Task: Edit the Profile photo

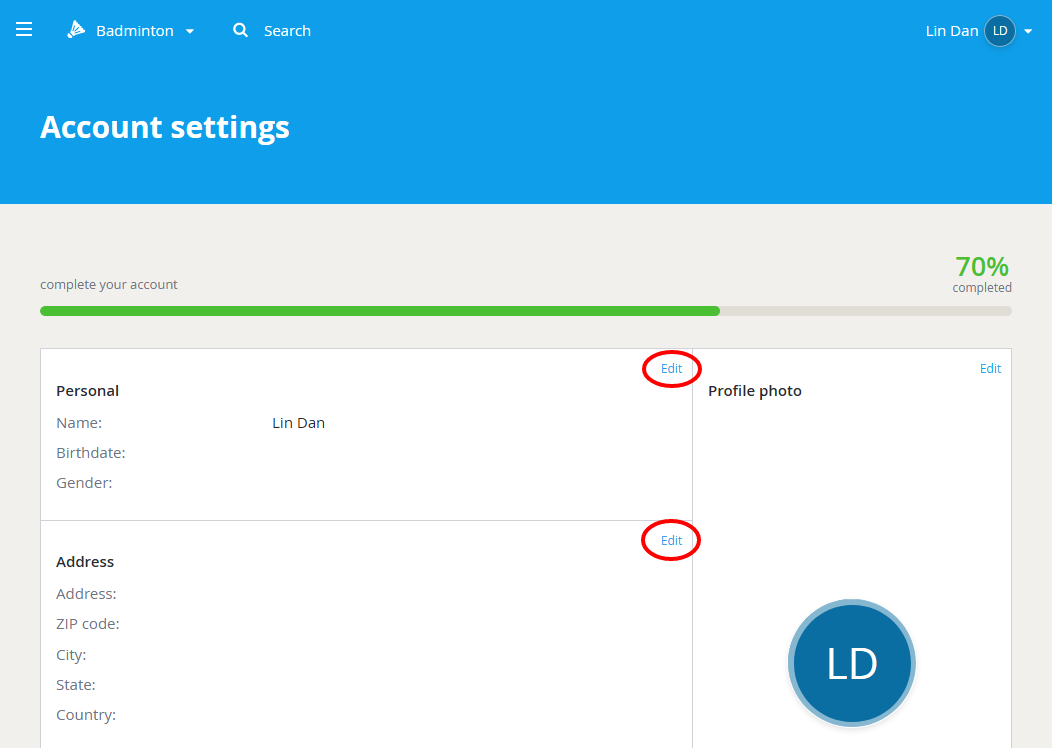Action: click(990, 369)
